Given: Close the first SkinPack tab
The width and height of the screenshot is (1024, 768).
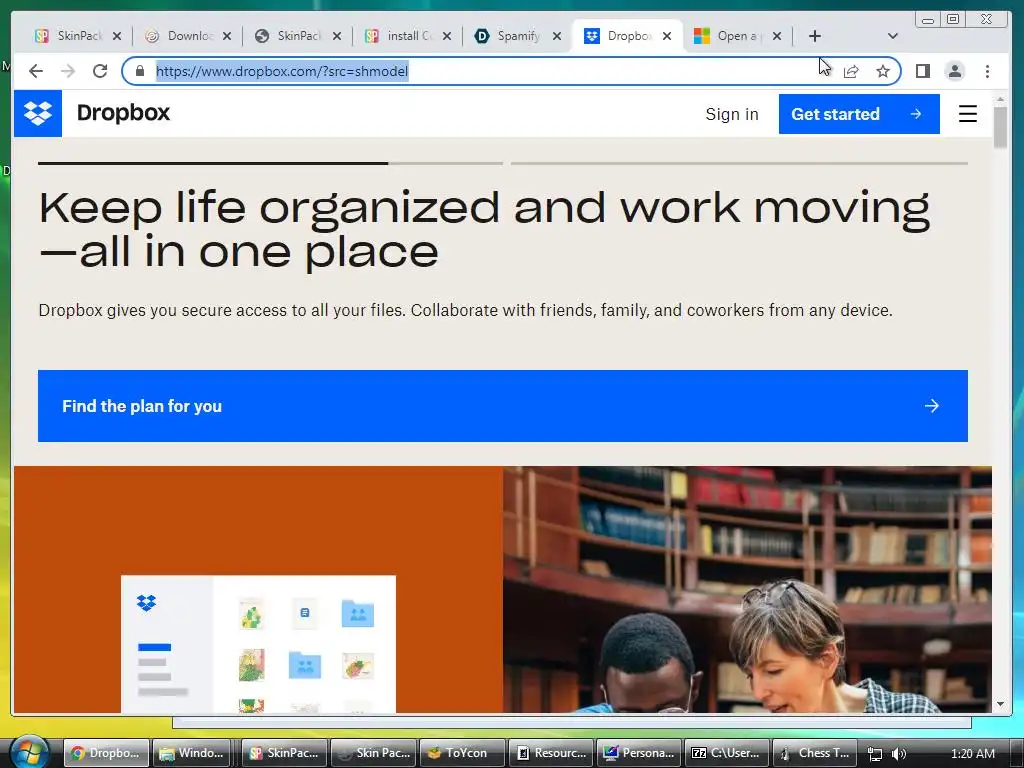Looking at the screenshot, I should pos(117,37).
